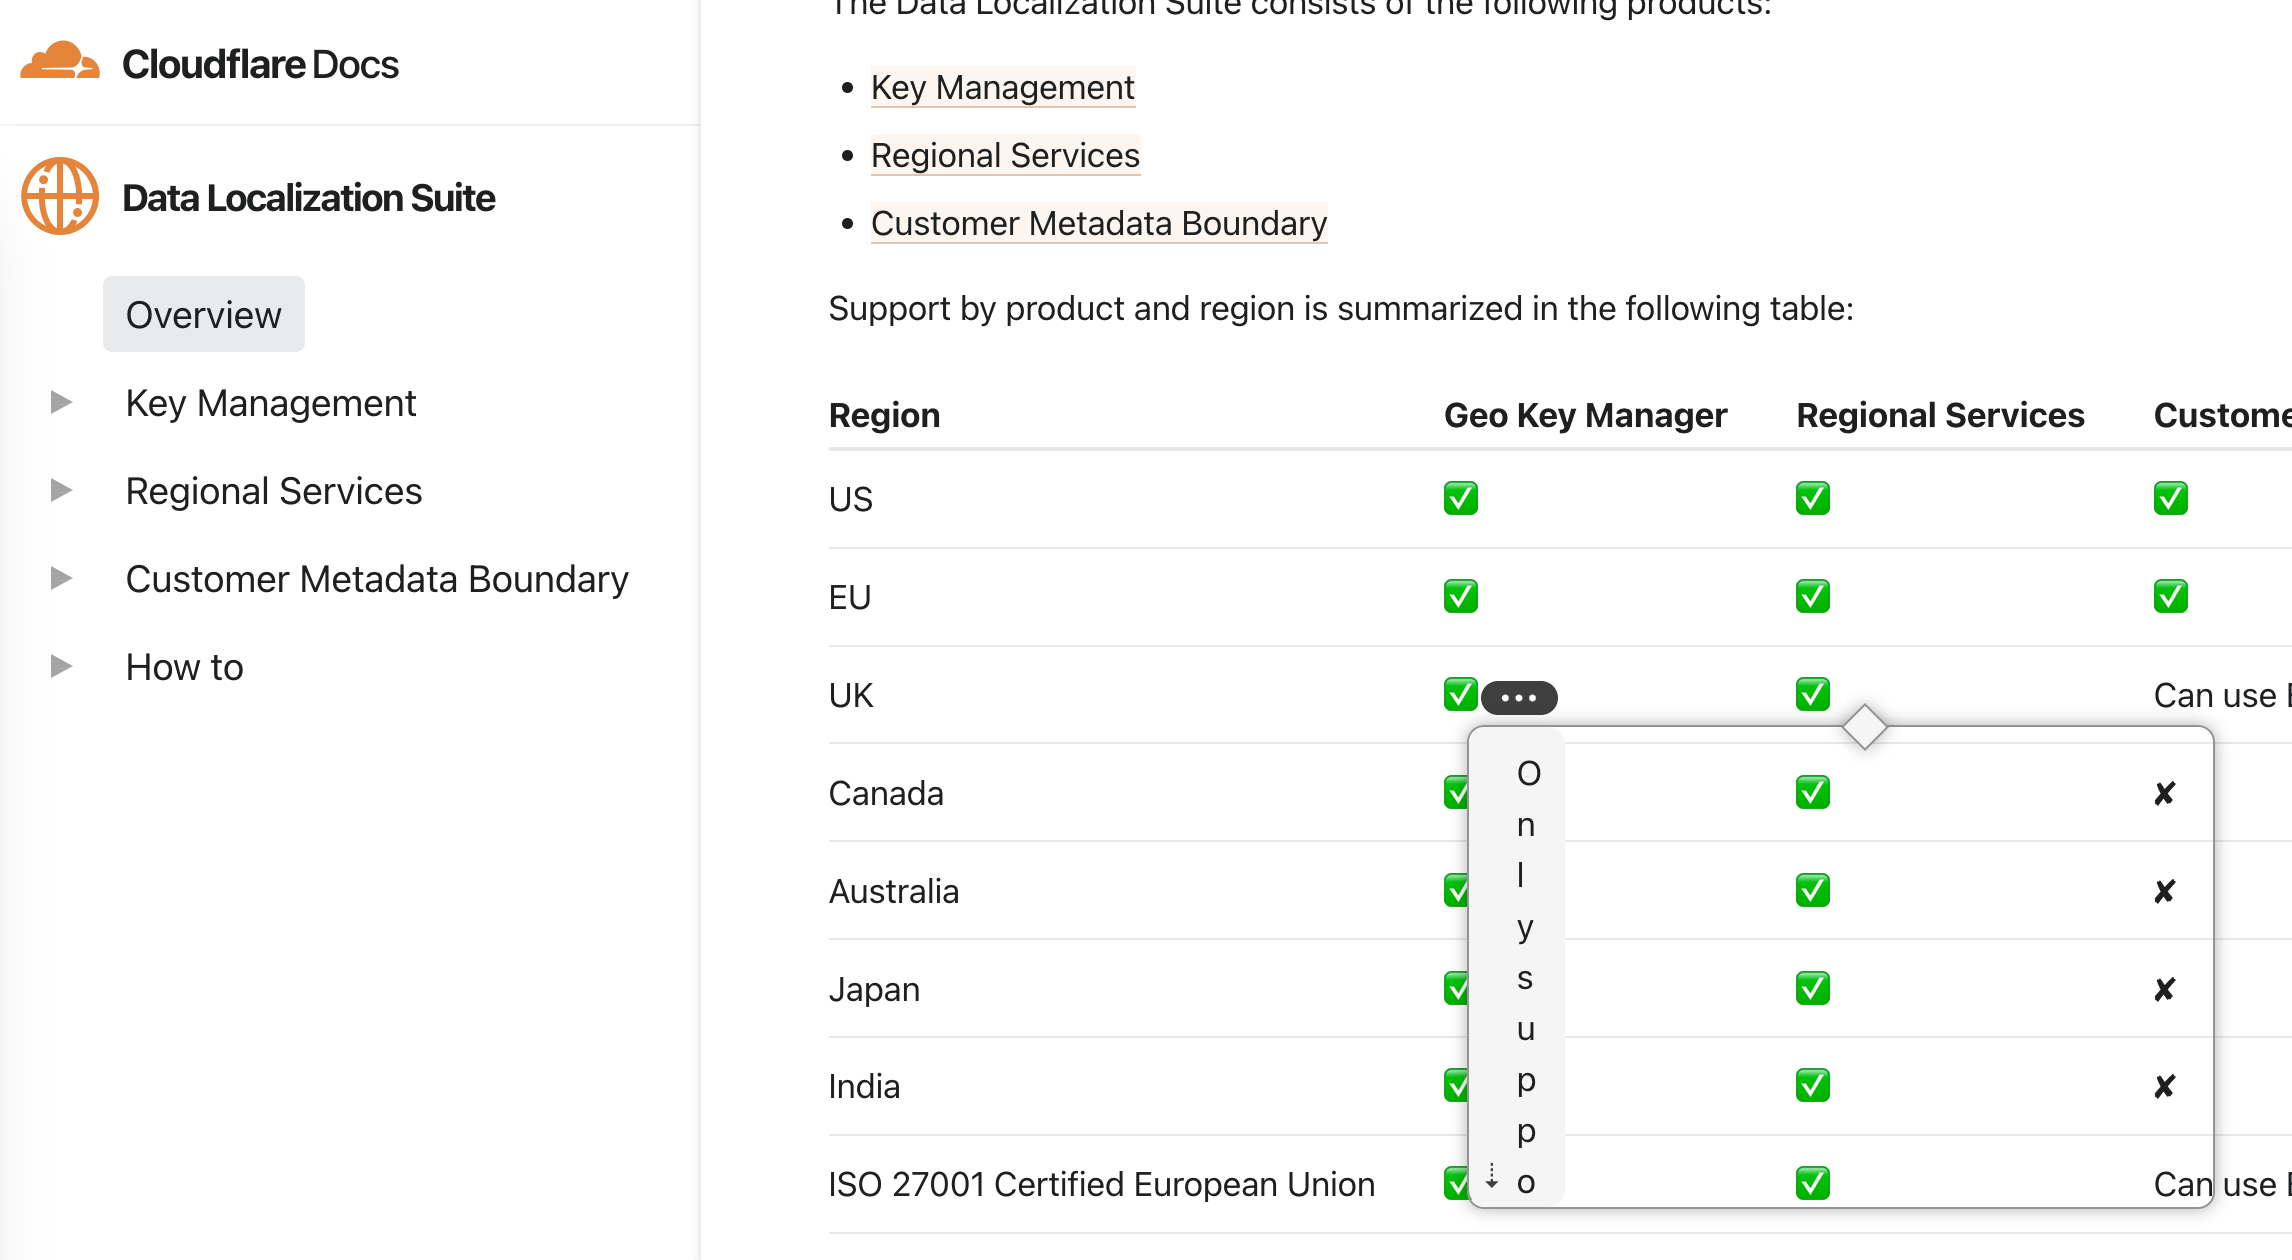Expand the How to sidebar section

coord(62,667)
